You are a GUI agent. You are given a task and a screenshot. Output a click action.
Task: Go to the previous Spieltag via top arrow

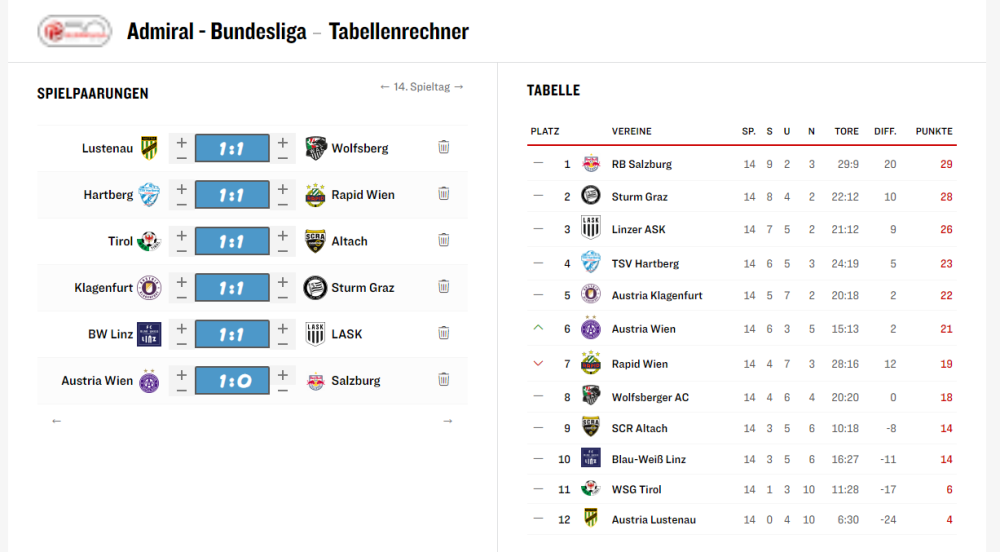coord(385,87)
